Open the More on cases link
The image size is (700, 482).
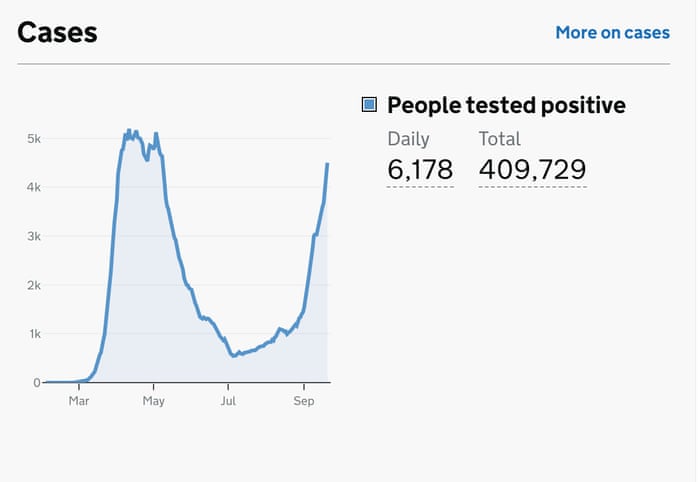tap(612, 33)
